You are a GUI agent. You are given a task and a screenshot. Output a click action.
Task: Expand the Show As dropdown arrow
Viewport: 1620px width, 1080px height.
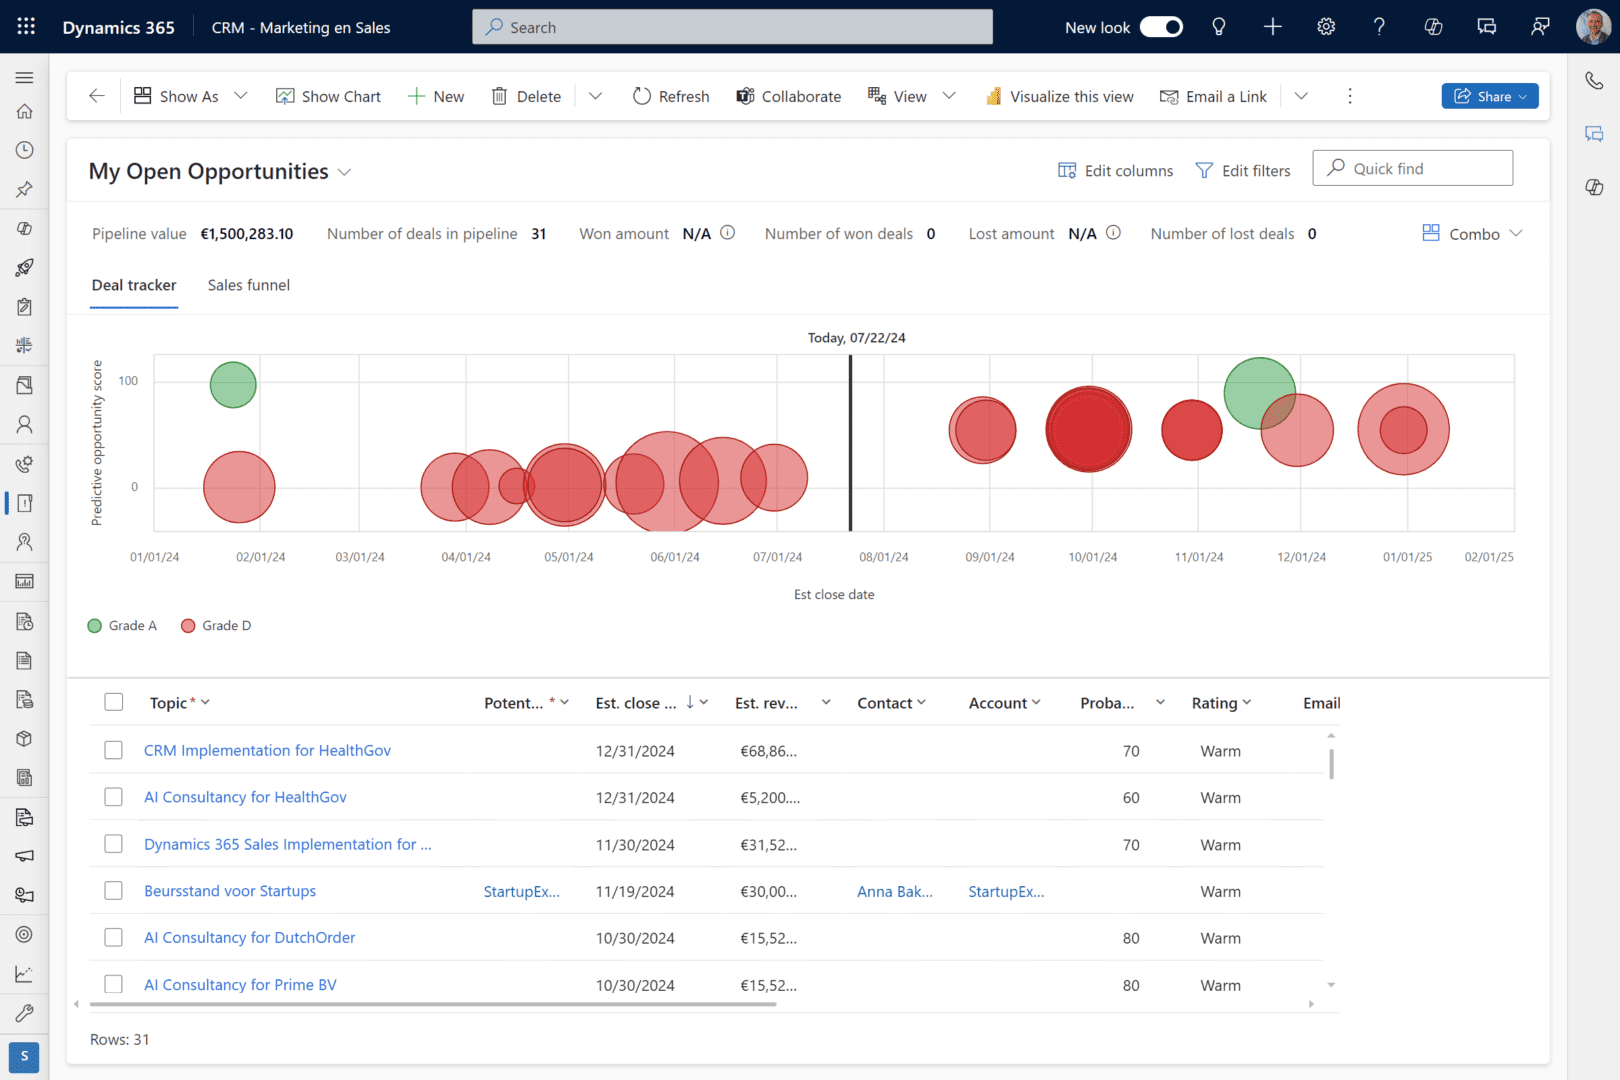(241, 96)
